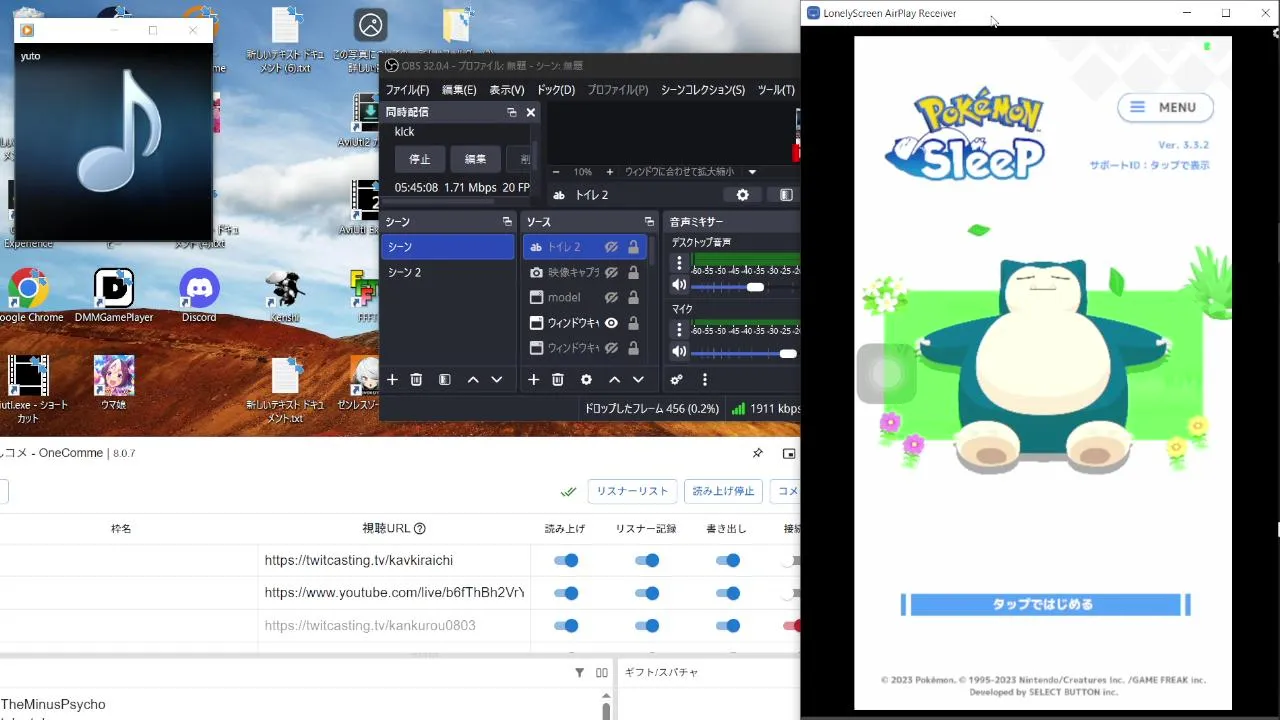1280x720 pixels.
Task: Show the 映像キャプチャ source
Action: [611, 272]
